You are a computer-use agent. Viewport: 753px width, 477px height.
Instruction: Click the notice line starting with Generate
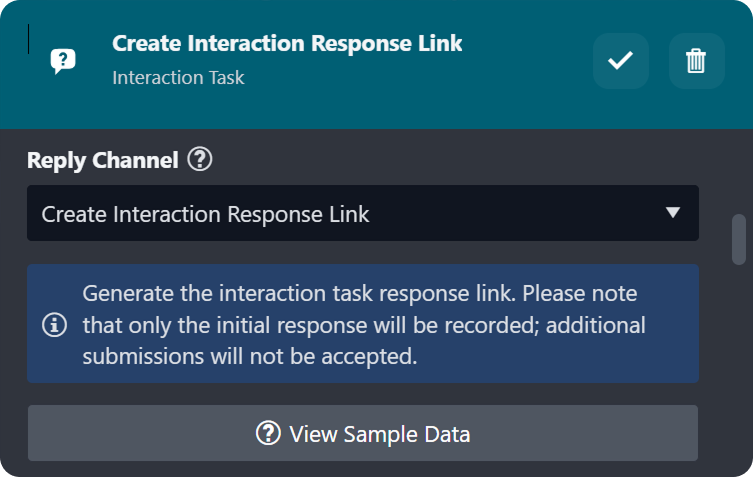click(x=360, y=295)
